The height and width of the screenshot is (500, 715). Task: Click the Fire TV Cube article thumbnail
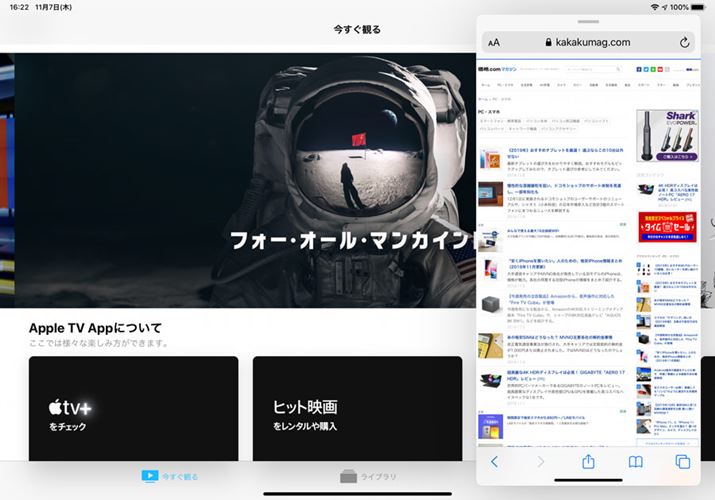[x=491, y=304]
